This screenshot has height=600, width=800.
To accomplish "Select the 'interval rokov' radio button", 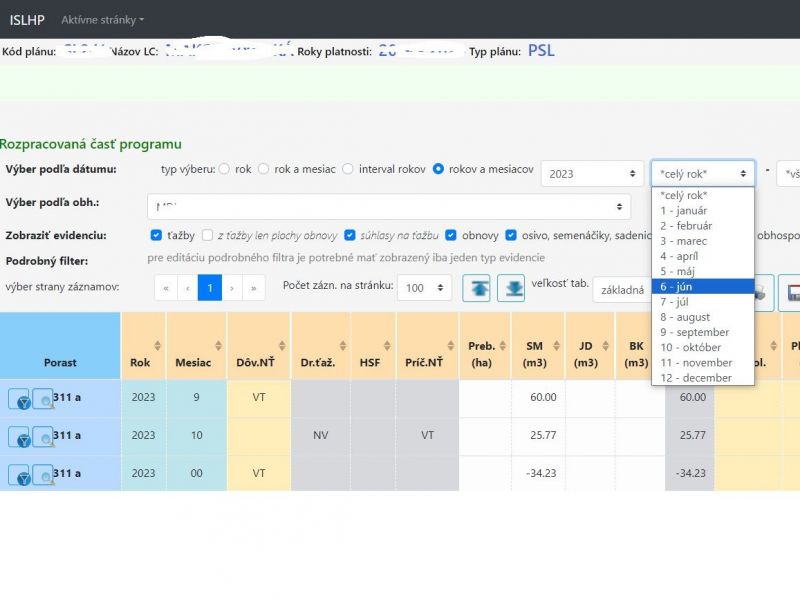I will 348,169.
